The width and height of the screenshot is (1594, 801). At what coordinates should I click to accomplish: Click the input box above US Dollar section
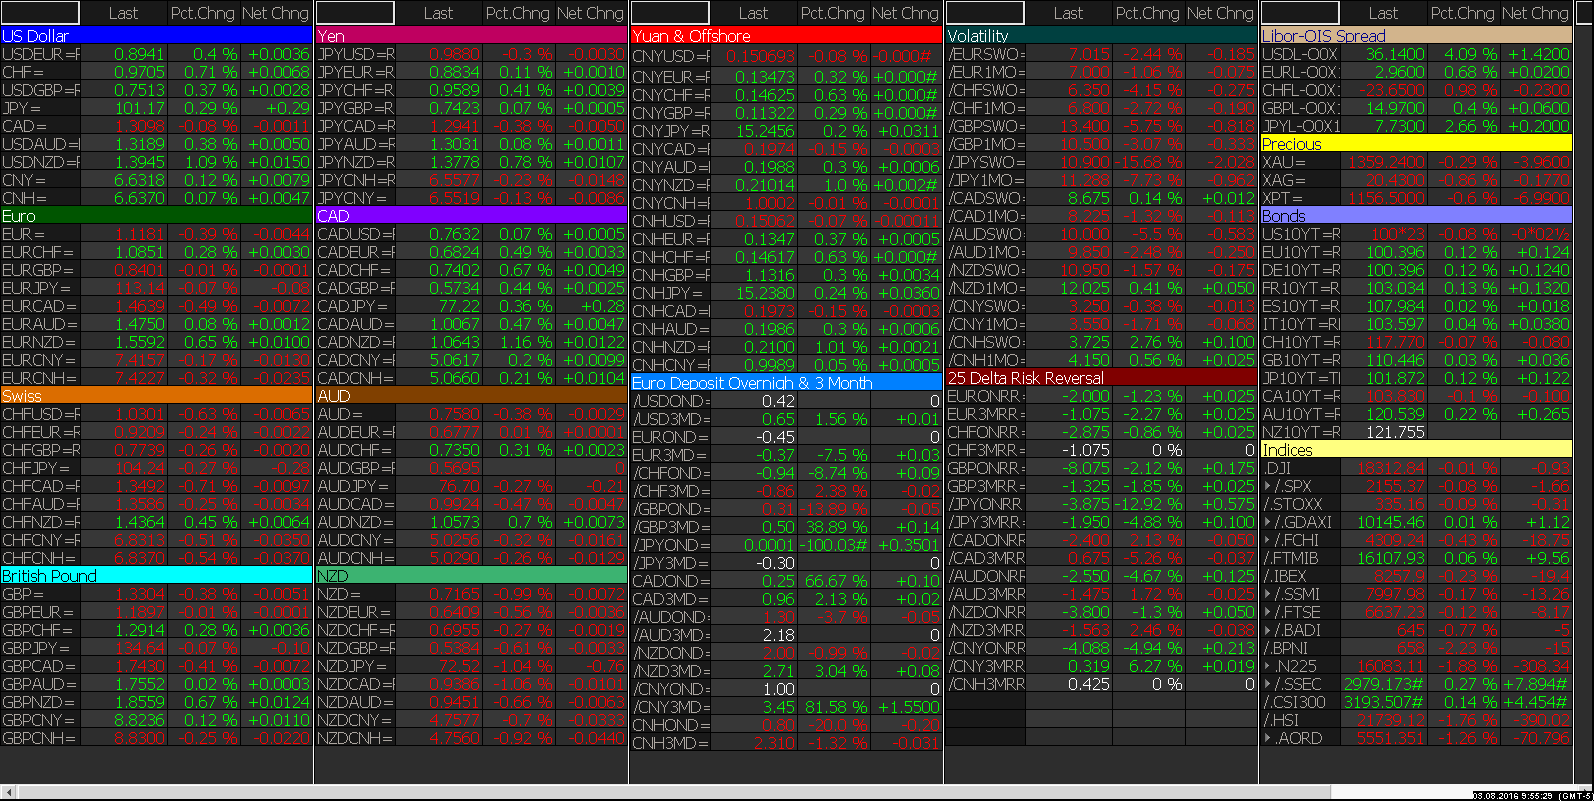[x=40, y=13]
